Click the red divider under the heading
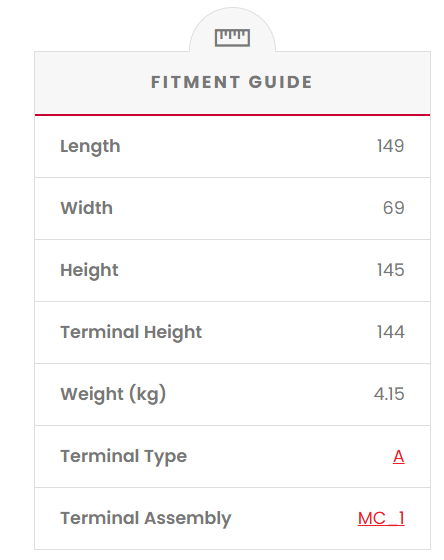 (232, 115)
